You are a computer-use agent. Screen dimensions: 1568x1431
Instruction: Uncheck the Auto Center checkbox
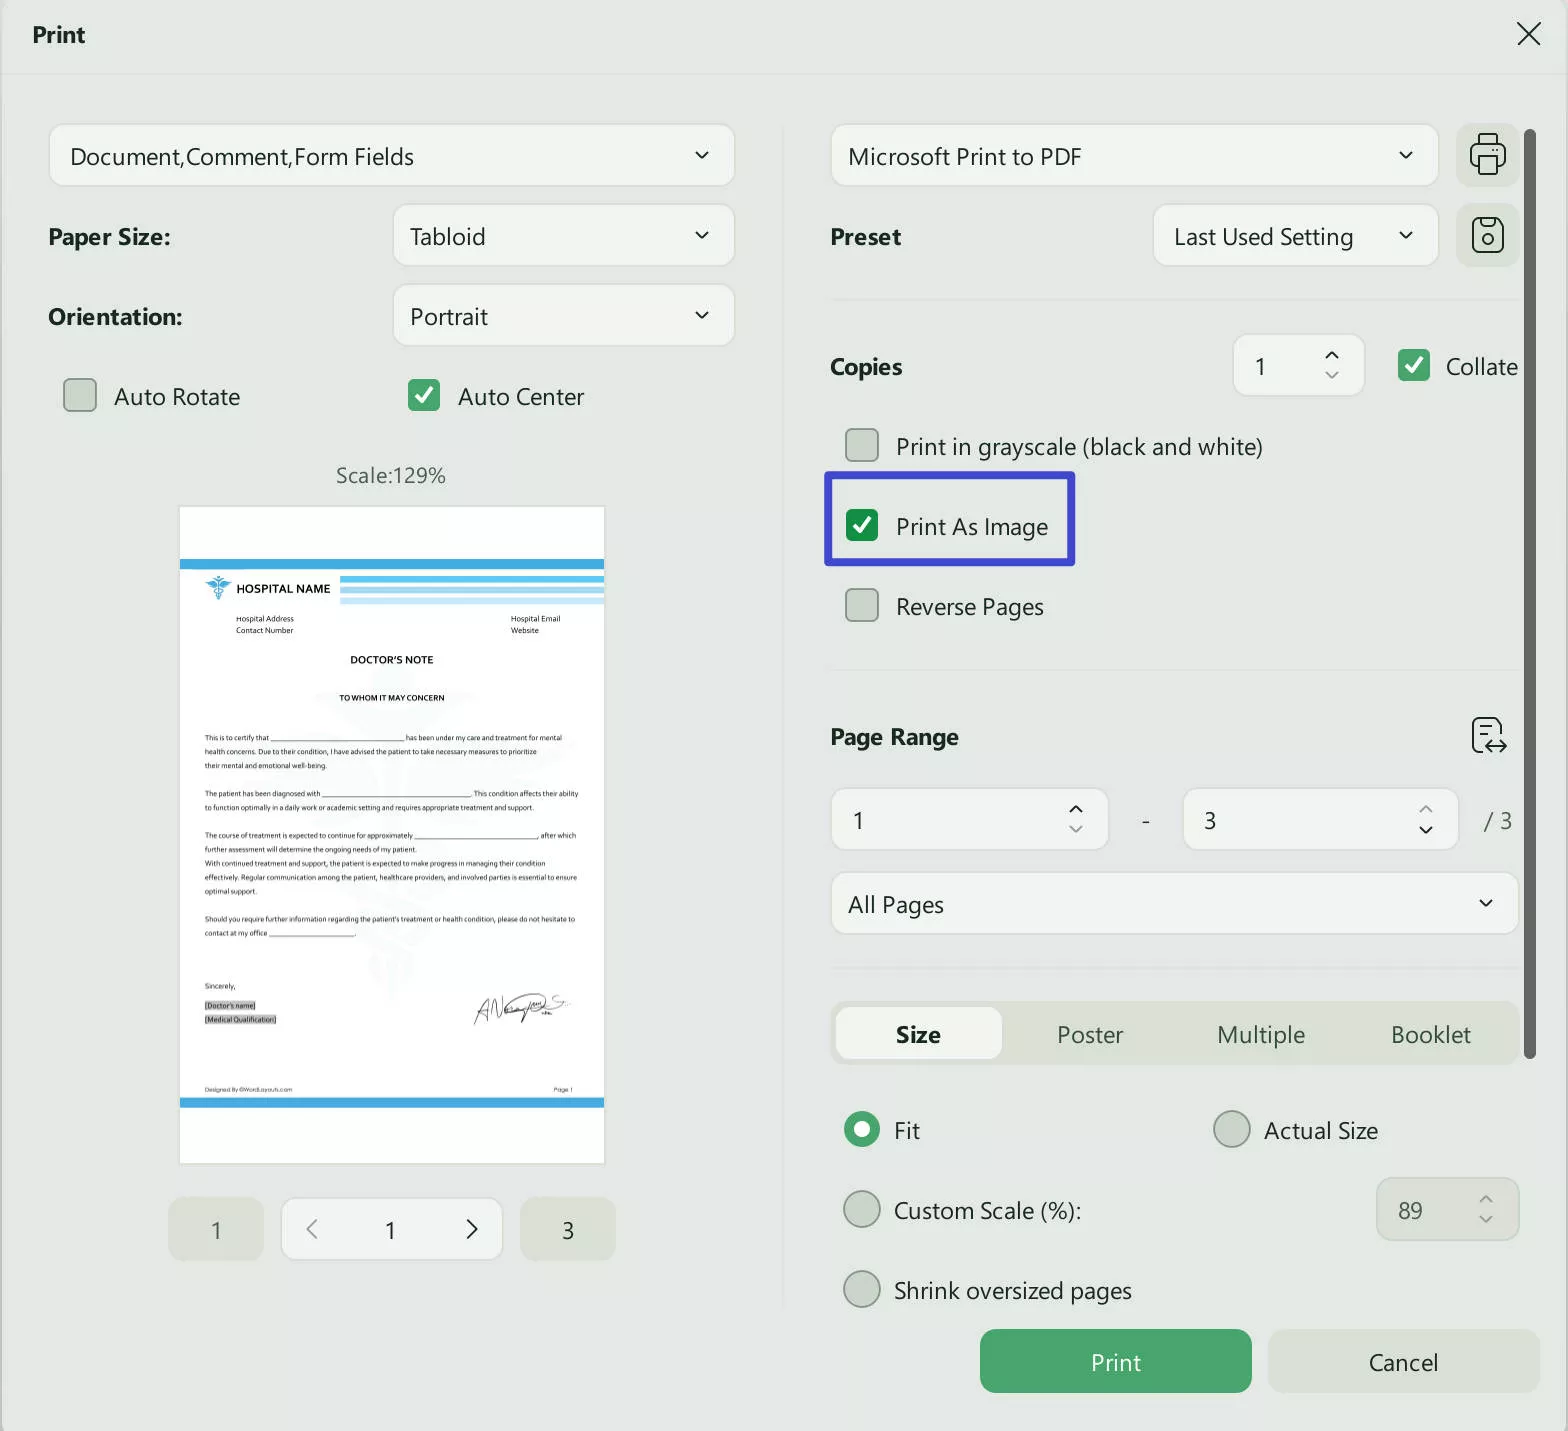click(x=424, y=395)
